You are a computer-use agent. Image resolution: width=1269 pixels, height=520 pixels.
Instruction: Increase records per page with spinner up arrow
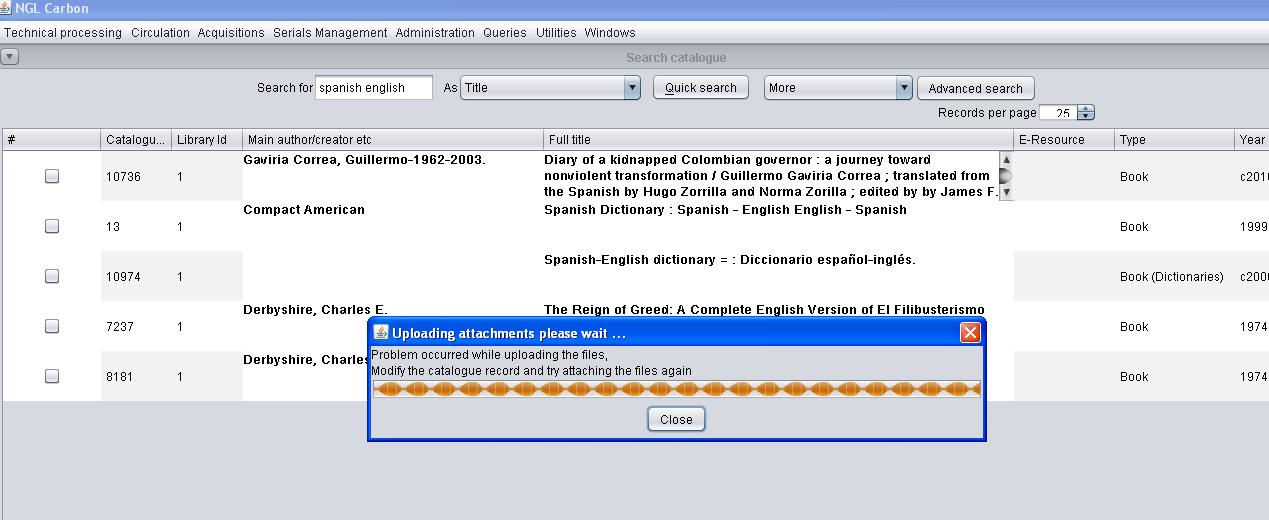coord(1086,109)
